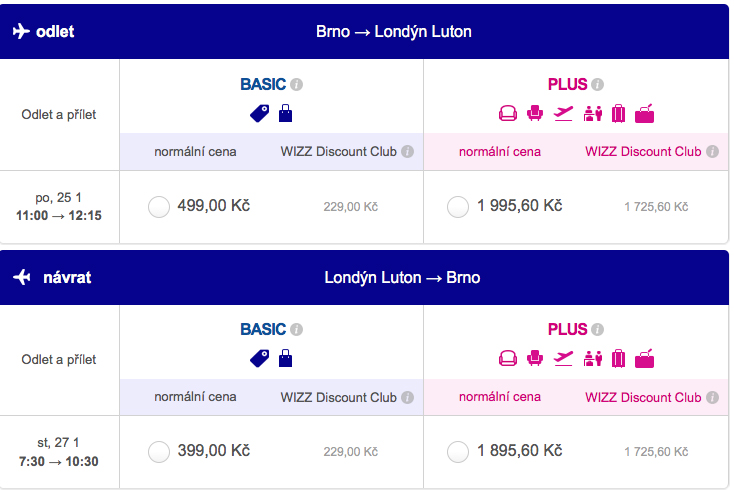The image size is (734, 490).
Task: Click the návrat airplane icon in header
Action: click(x=22, y=277)
